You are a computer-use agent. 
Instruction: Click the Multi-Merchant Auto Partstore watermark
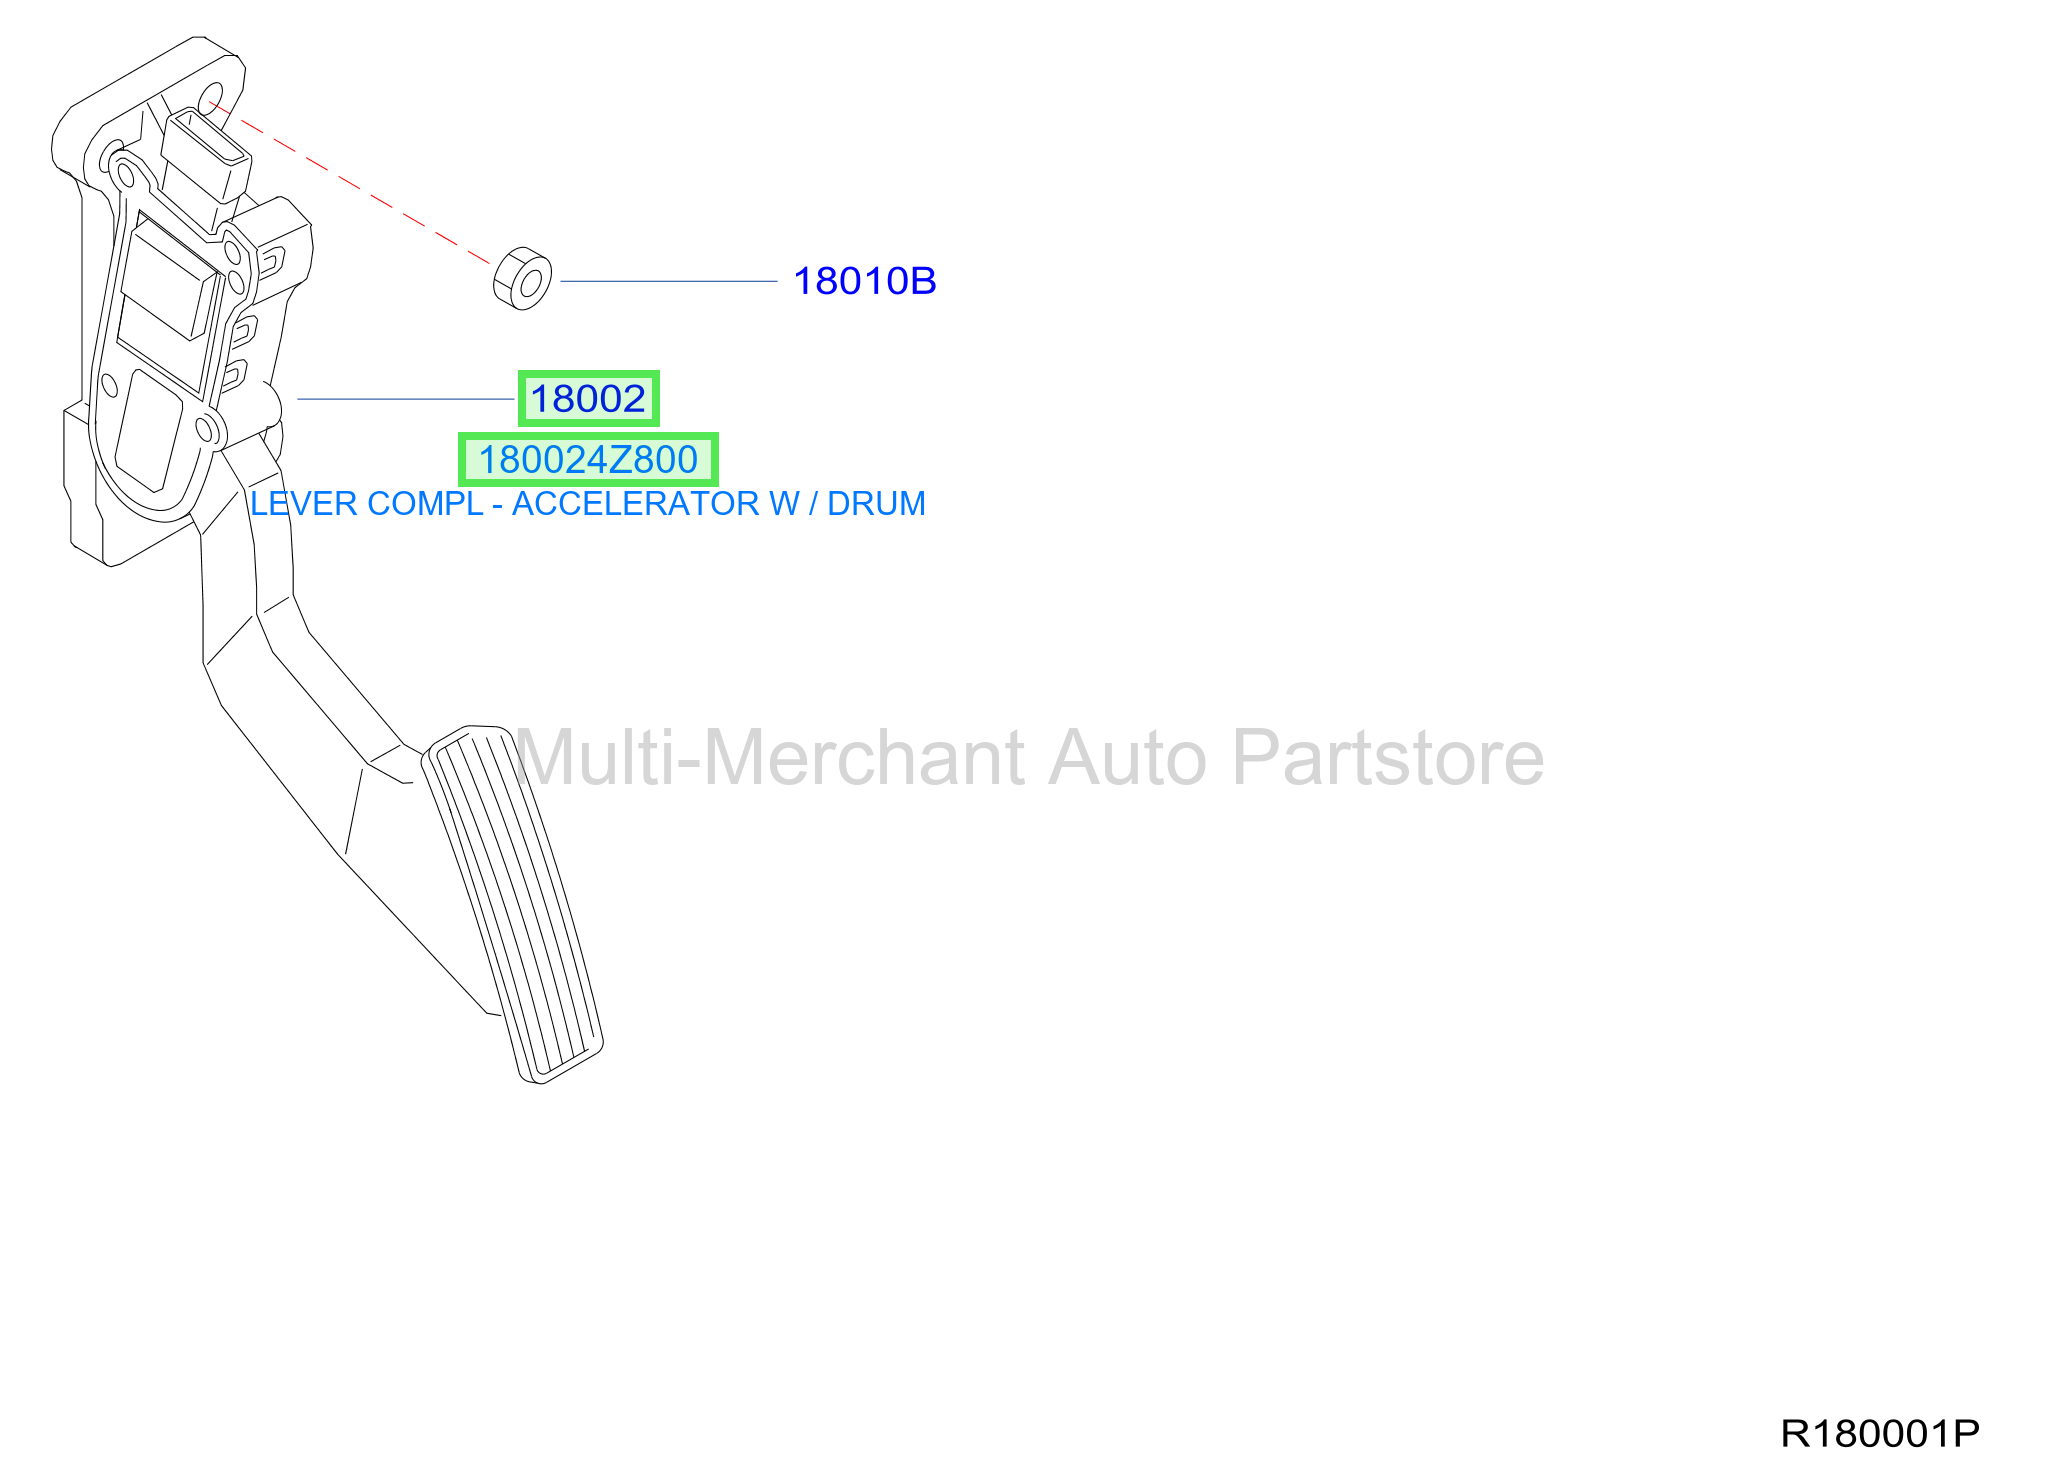(x=1029, y=757)
